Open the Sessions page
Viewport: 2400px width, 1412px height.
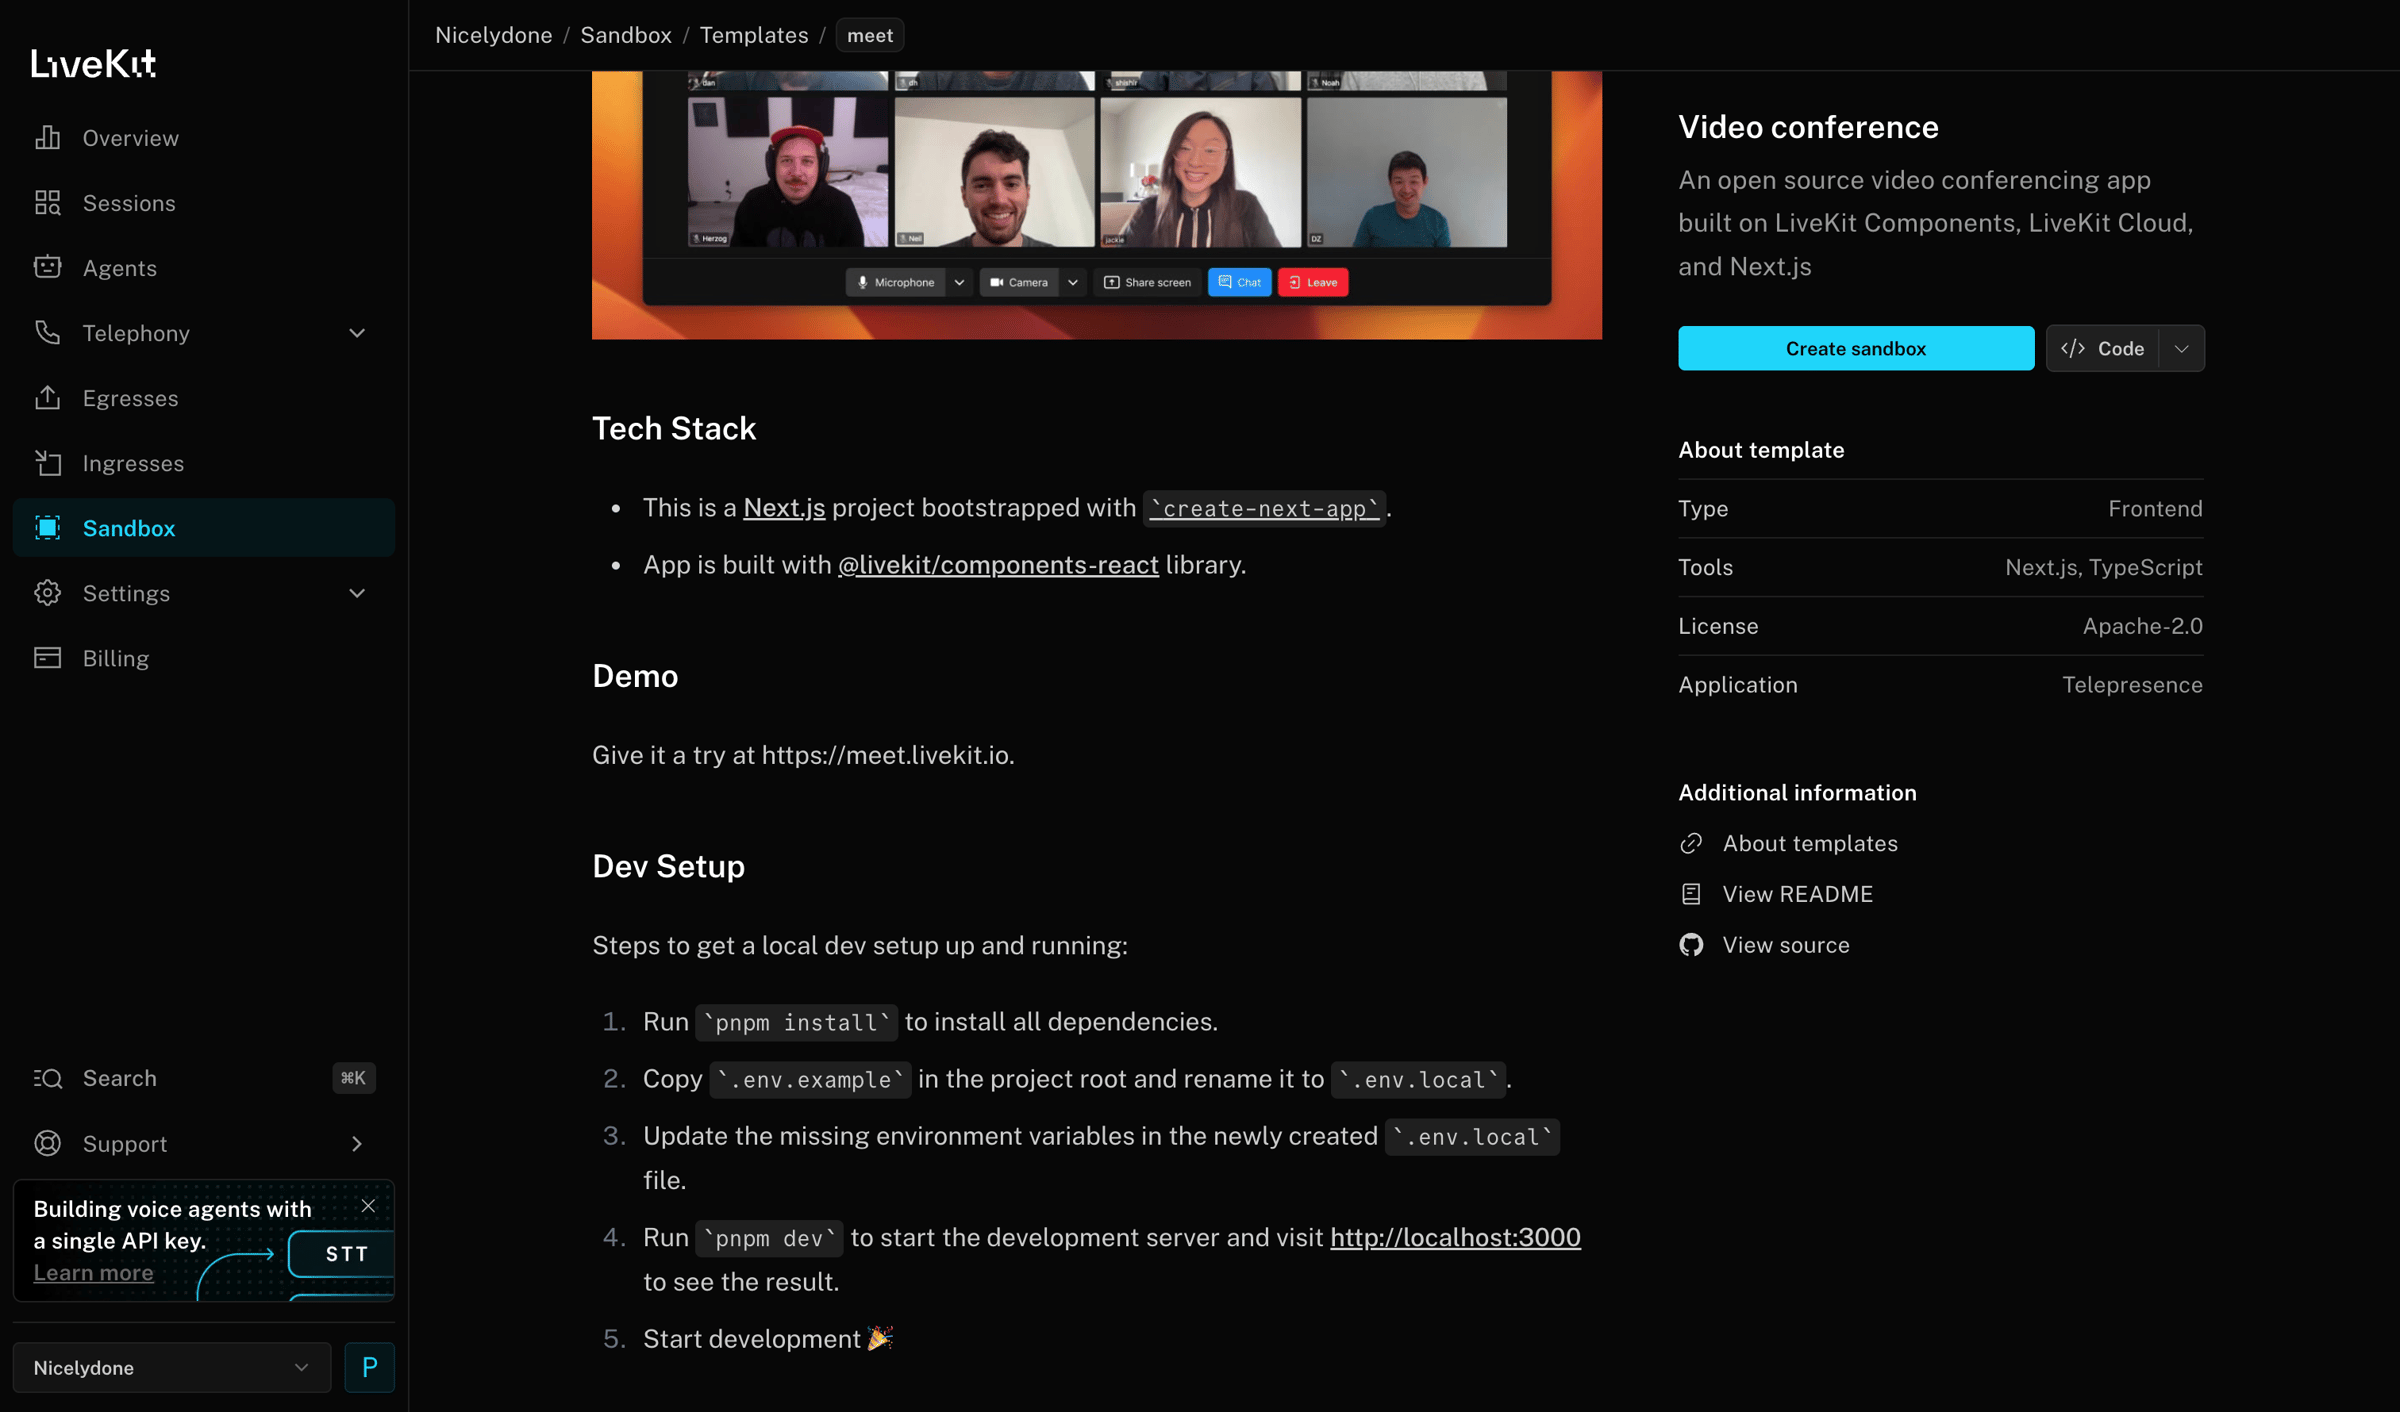click(204, 203)
